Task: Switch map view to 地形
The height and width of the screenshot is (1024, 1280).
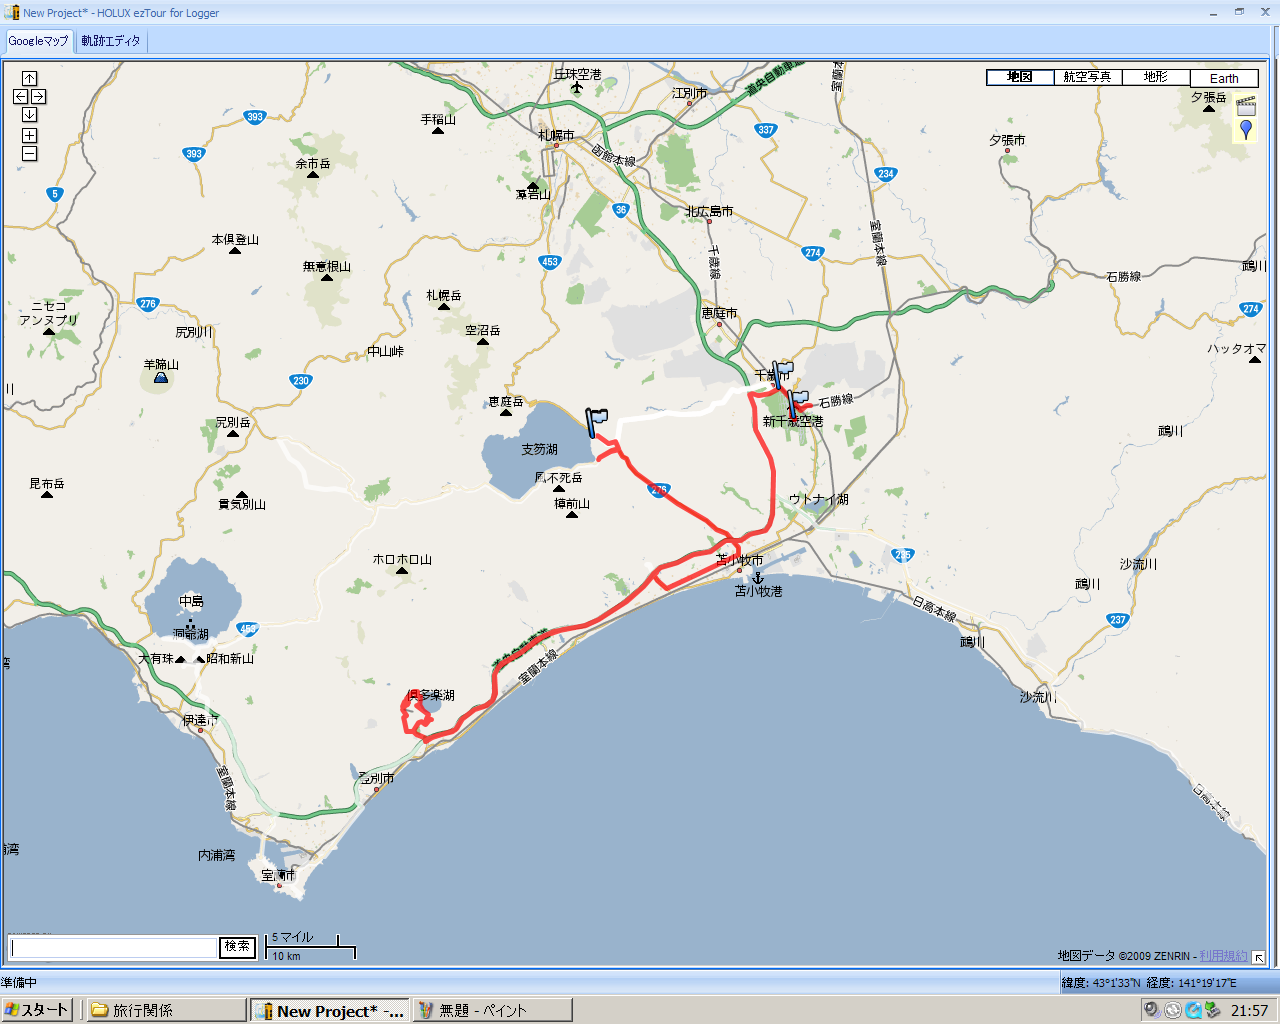Action: (1155, 77)
